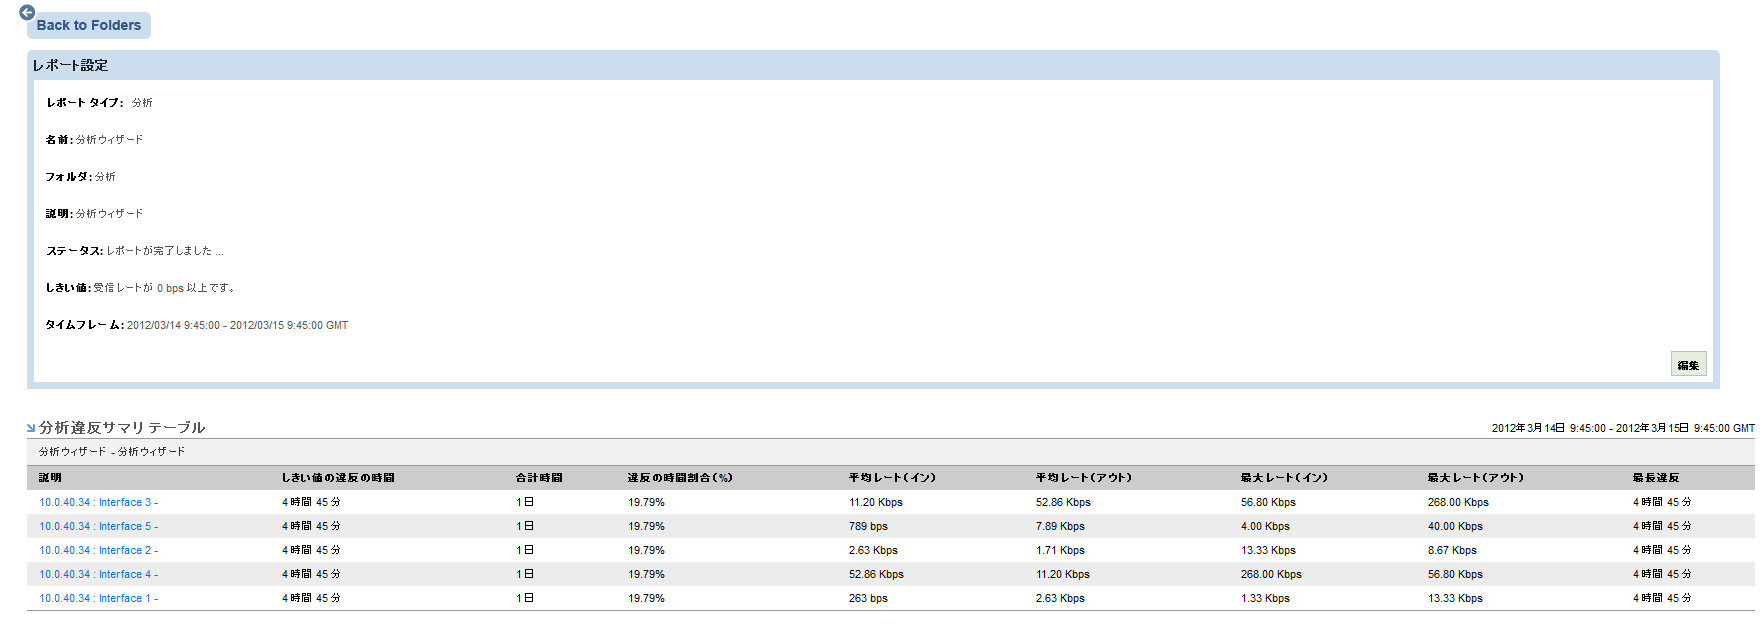Screen dimensions: 1762x632
Task: Sort by 最大レート(アウト) column header
Action: 1476,478
